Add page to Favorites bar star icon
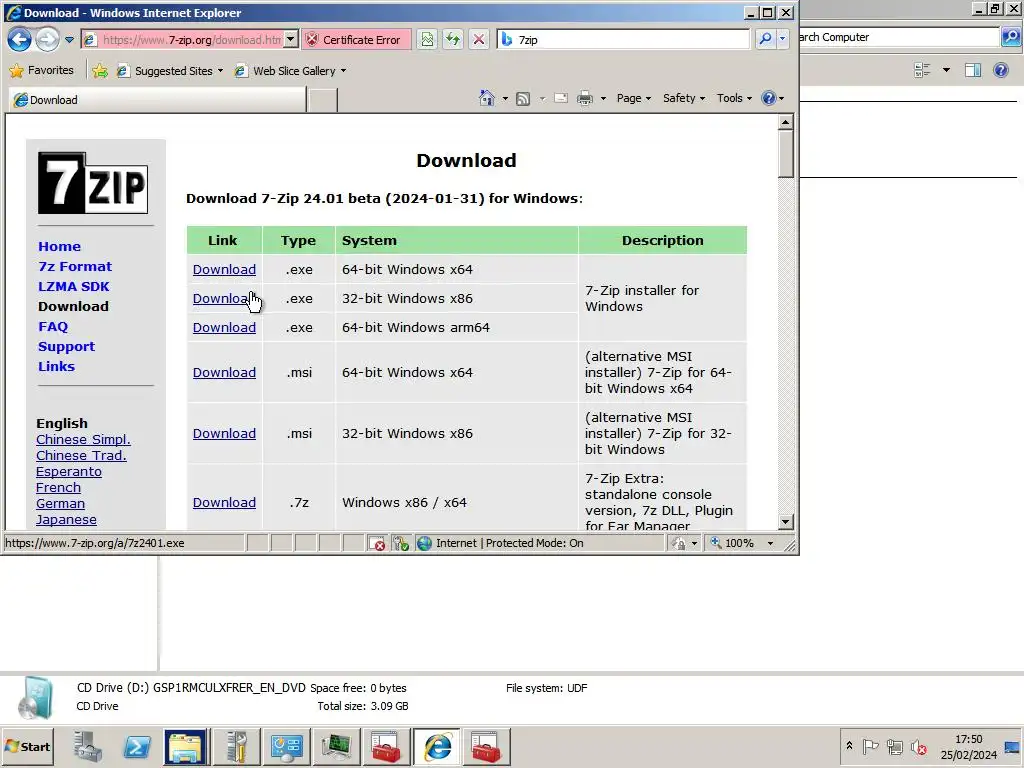This screenshot has height=768, width=1024. point(100,71)
